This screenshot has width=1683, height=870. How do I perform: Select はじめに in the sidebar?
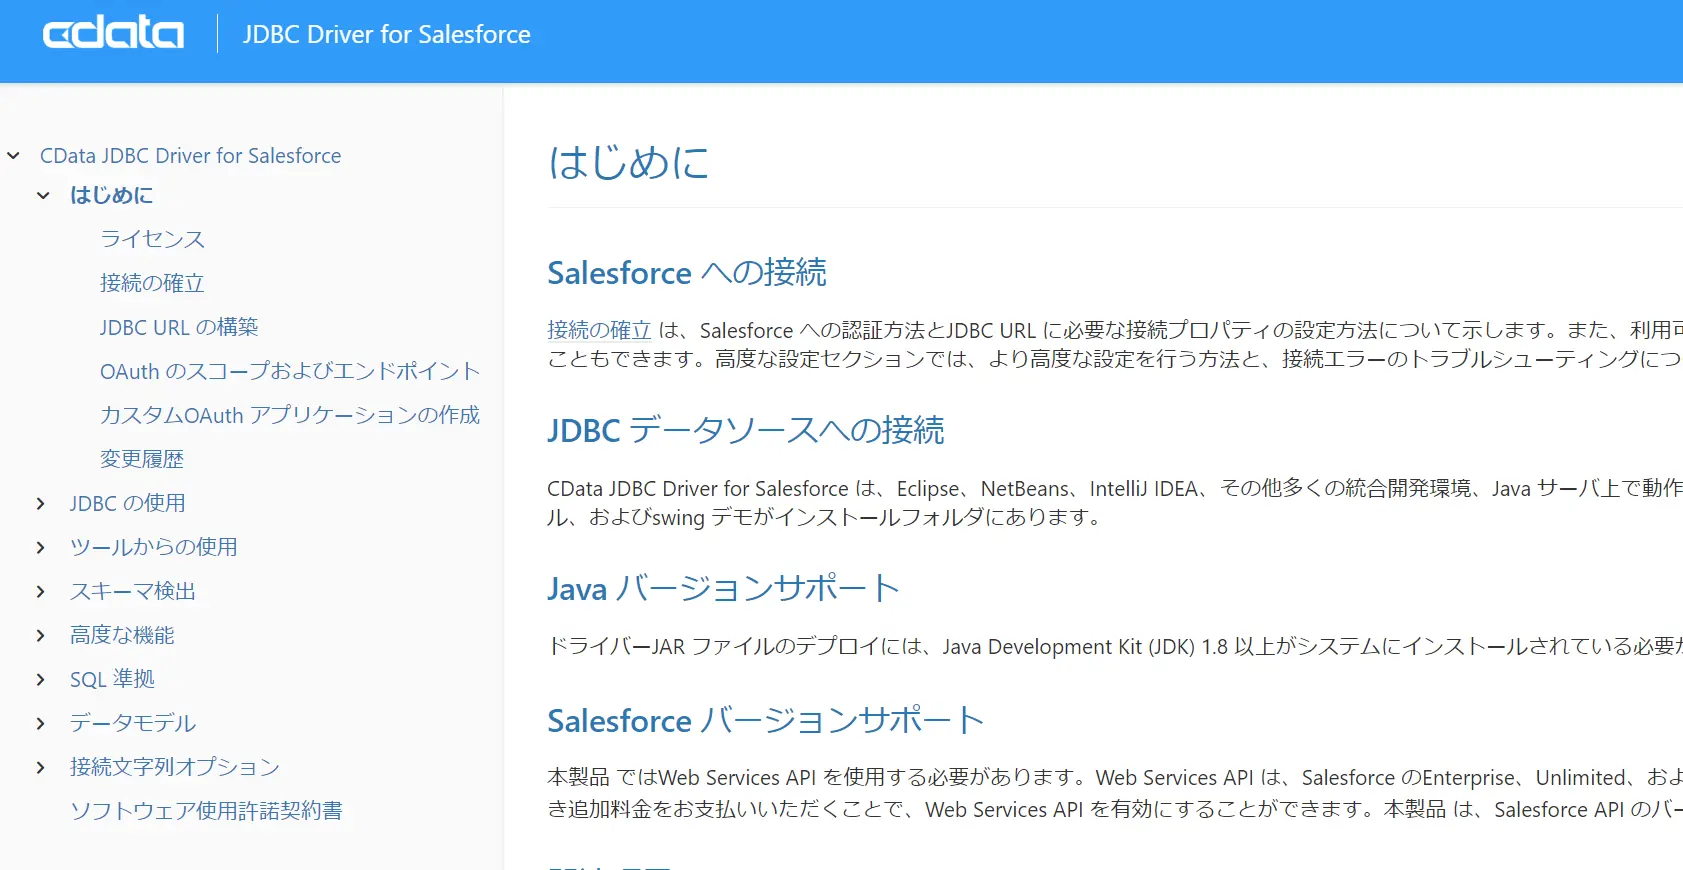112,195
